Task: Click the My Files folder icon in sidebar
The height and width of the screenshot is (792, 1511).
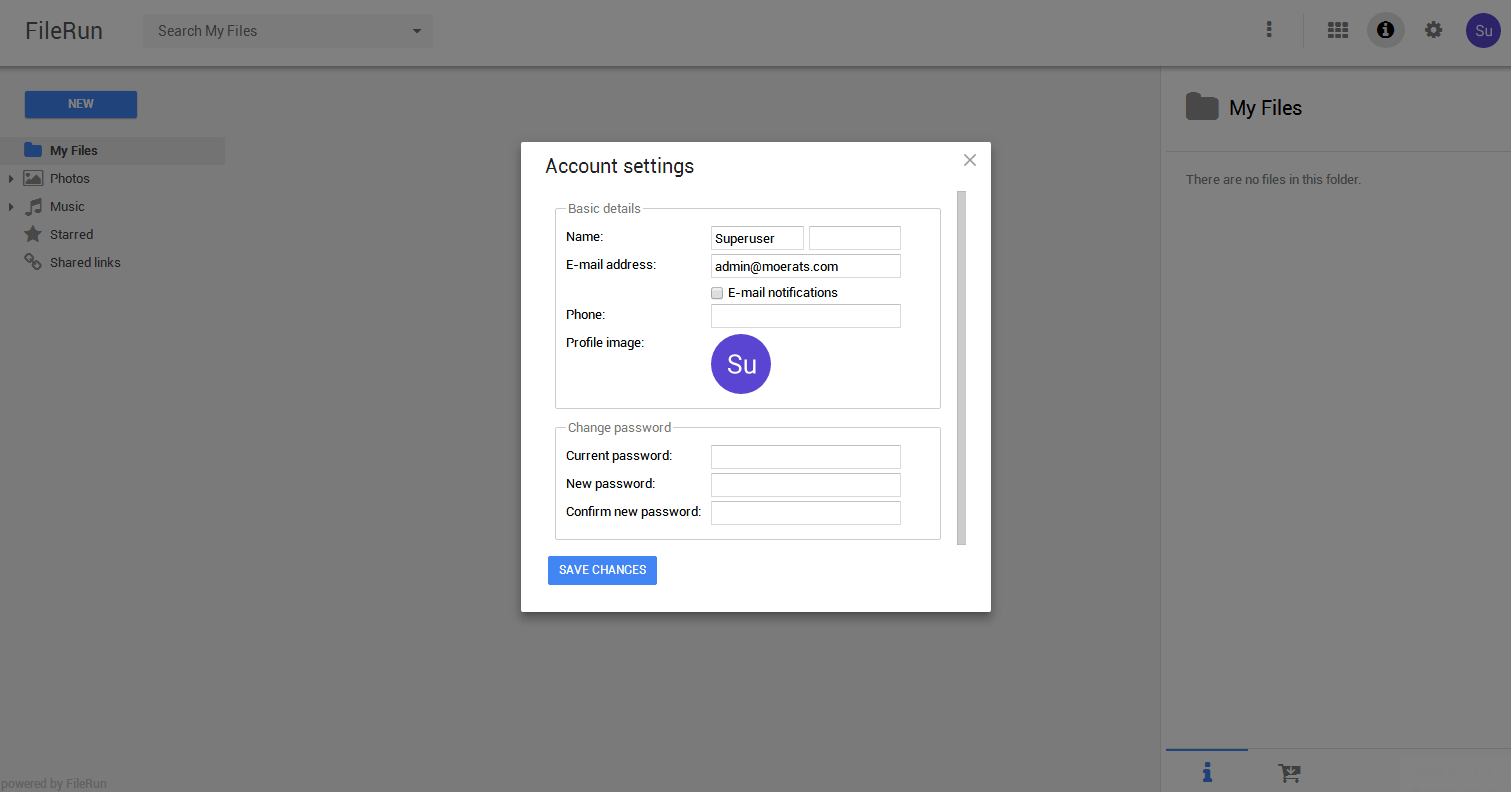Action: click(33, 151)
